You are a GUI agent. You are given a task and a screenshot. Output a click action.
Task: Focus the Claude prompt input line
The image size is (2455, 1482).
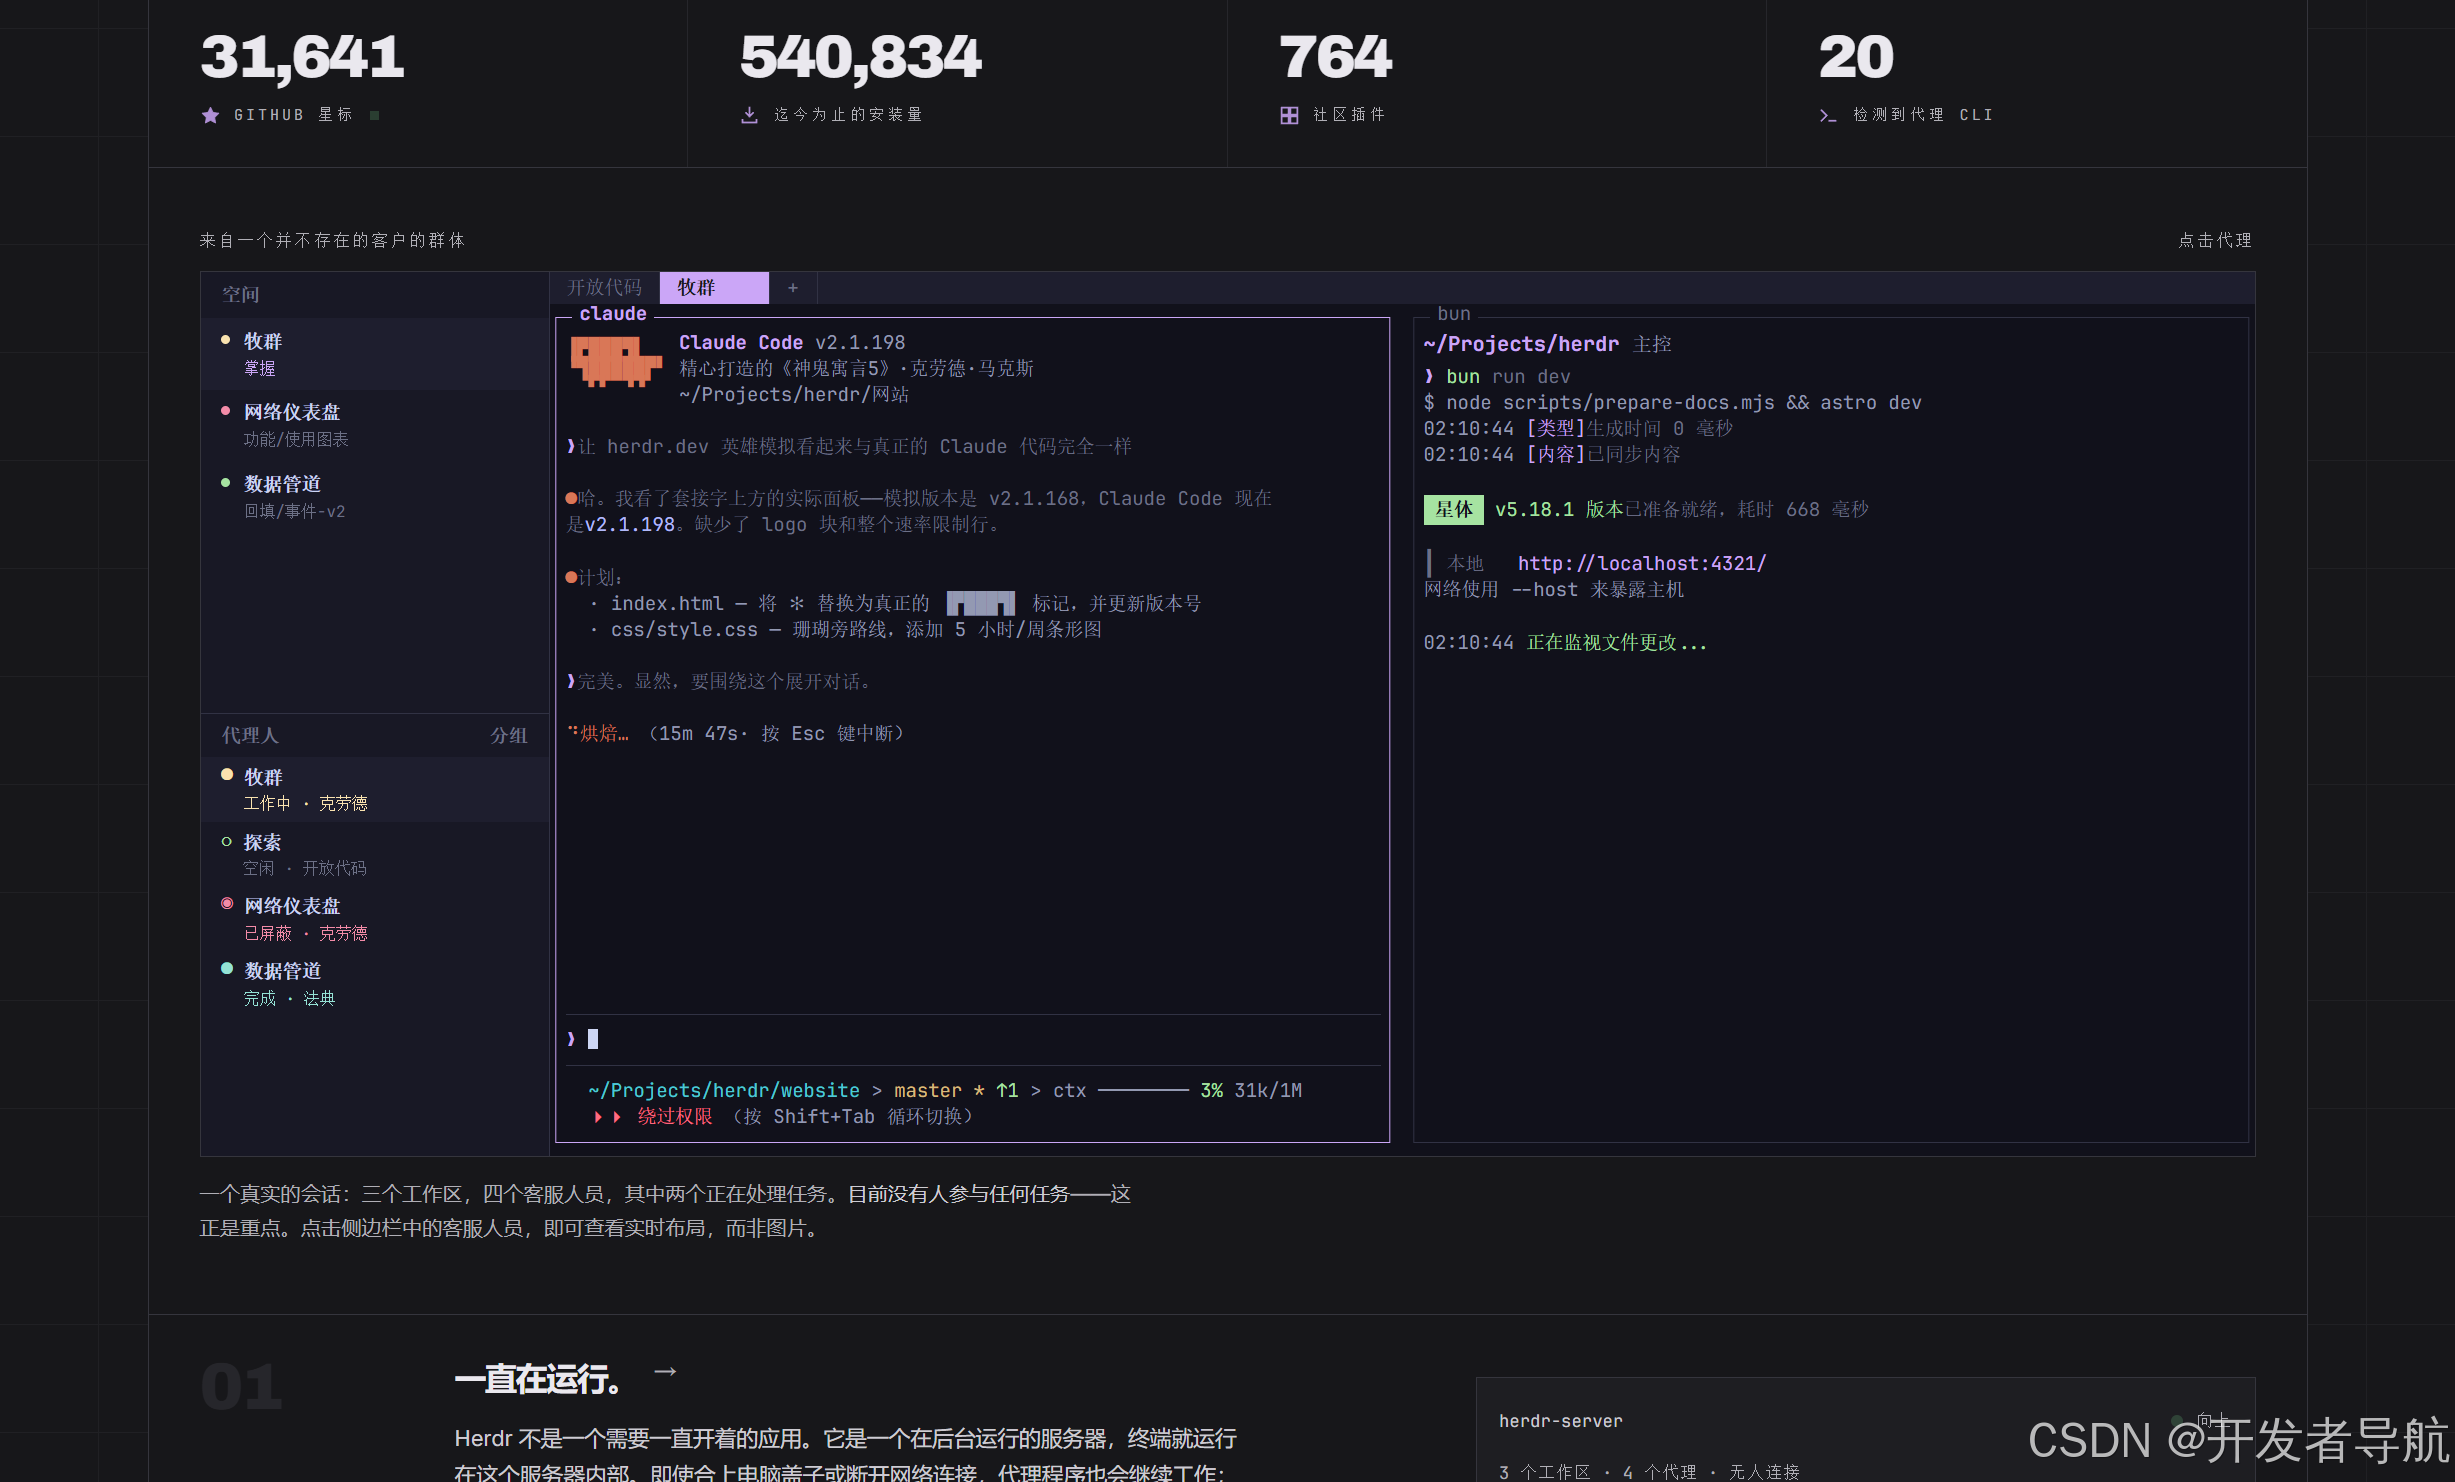[972, 1039]
